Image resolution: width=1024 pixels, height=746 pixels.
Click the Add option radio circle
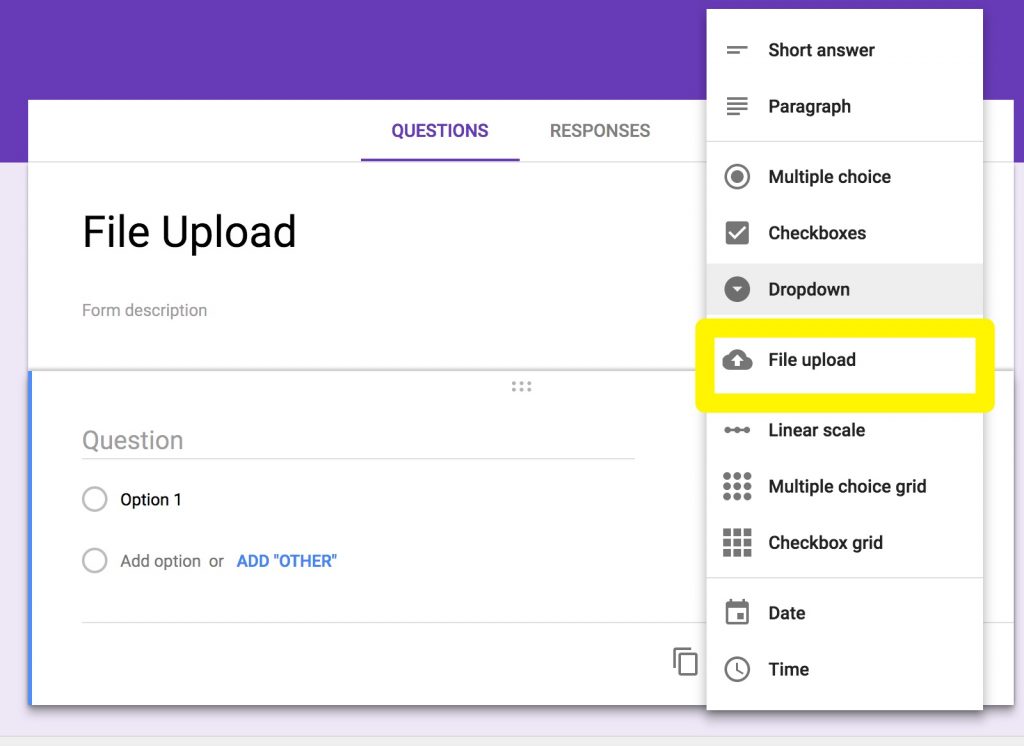(x=95, y=560)
